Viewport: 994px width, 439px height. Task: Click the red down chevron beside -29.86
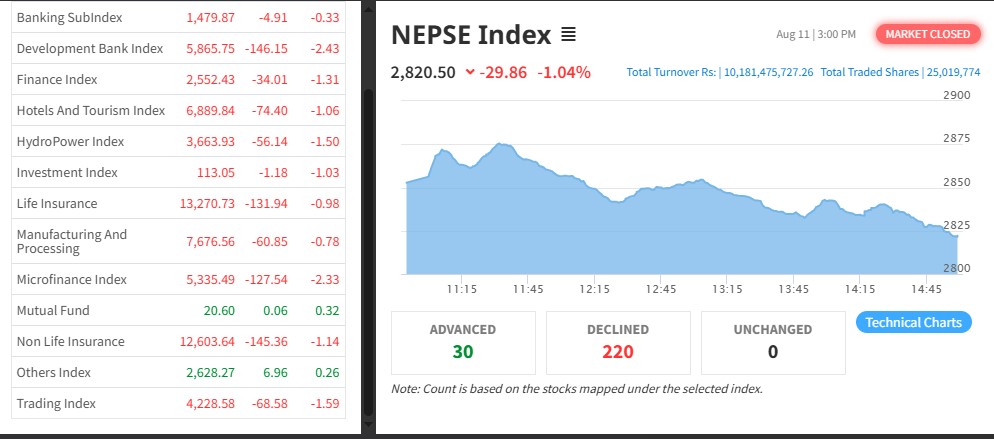pyautogui.click(x=470, y=72)
